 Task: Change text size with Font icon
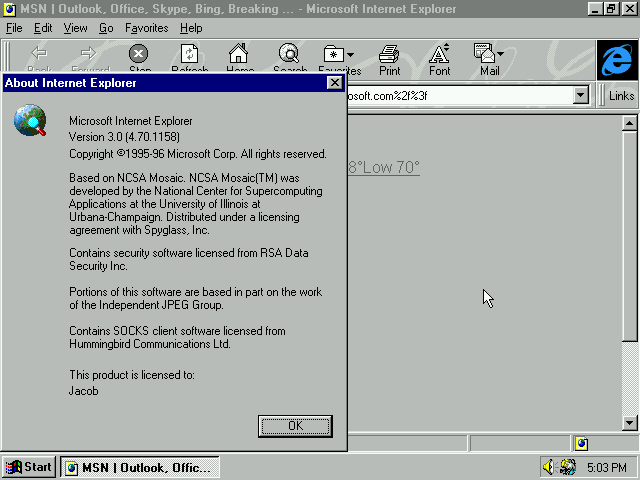point(439,53)
